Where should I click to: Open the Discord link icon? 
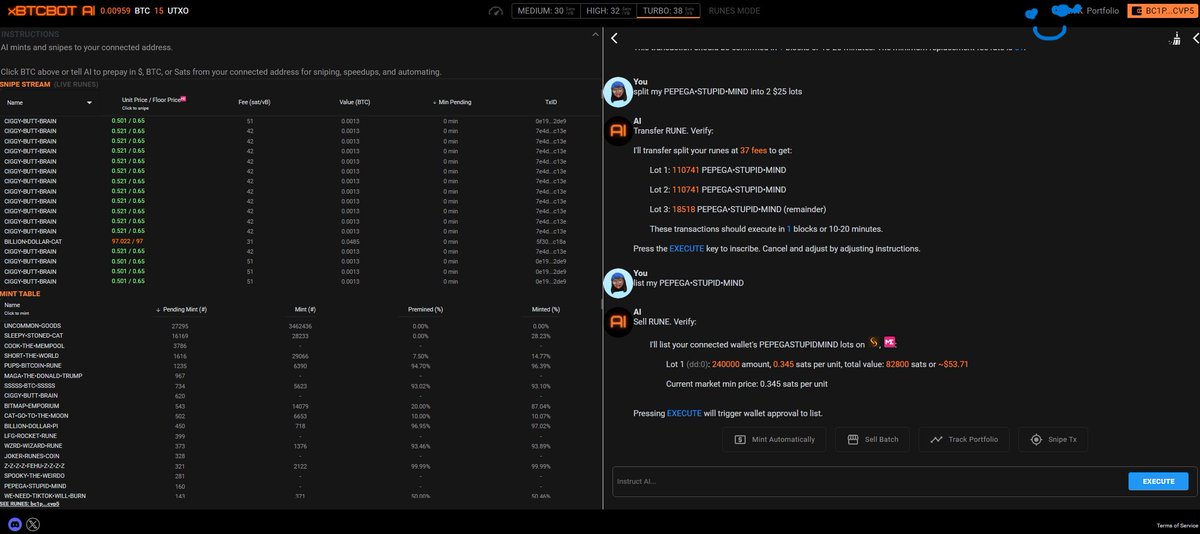[15, 524]
